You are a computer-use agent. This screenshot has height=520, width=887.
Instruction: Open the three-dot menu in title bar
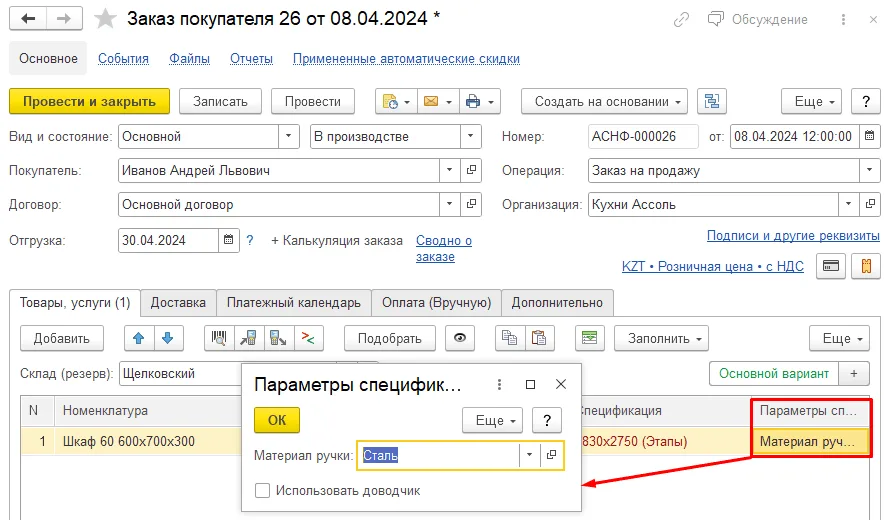(843, 20)
